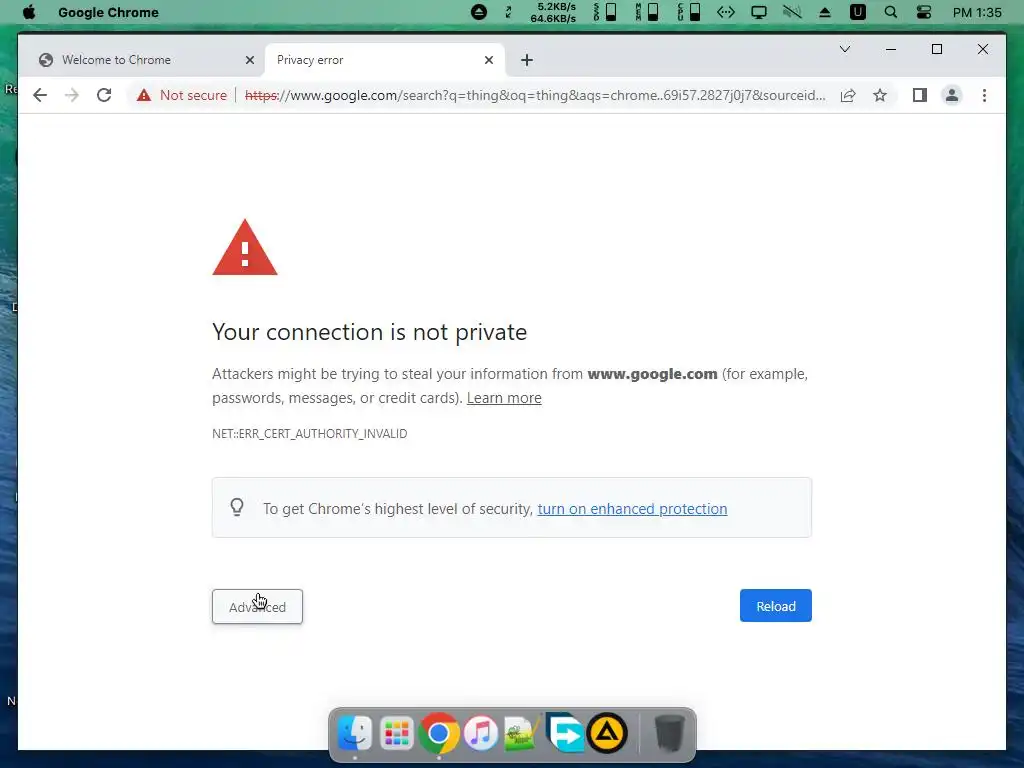Click the address bar URL

tap(535, 95)
